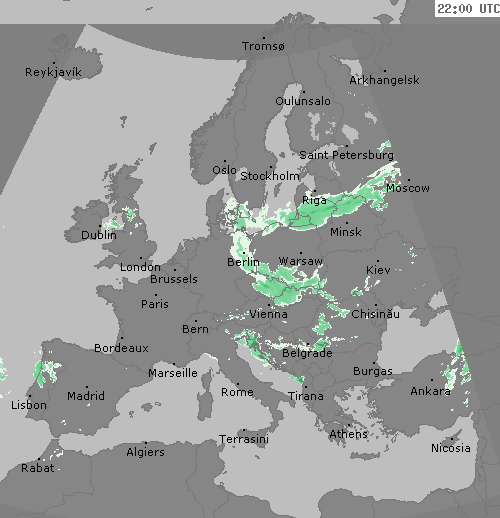Click the Athens city label
Image resolution: width=500 pixels, height=518 pixels.
tap(349, 434)
